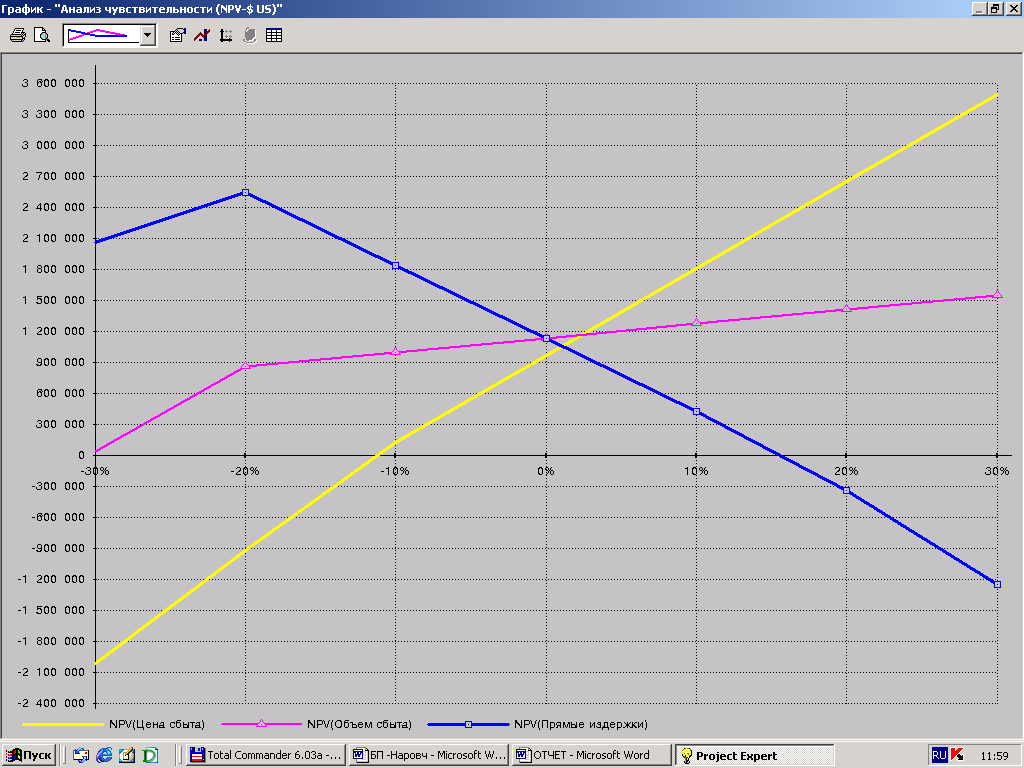This screenshot has height=768, width=1024.
Task: Switch to Total Commander 6.03a taskbar button
Action: (x=266, y=755)
